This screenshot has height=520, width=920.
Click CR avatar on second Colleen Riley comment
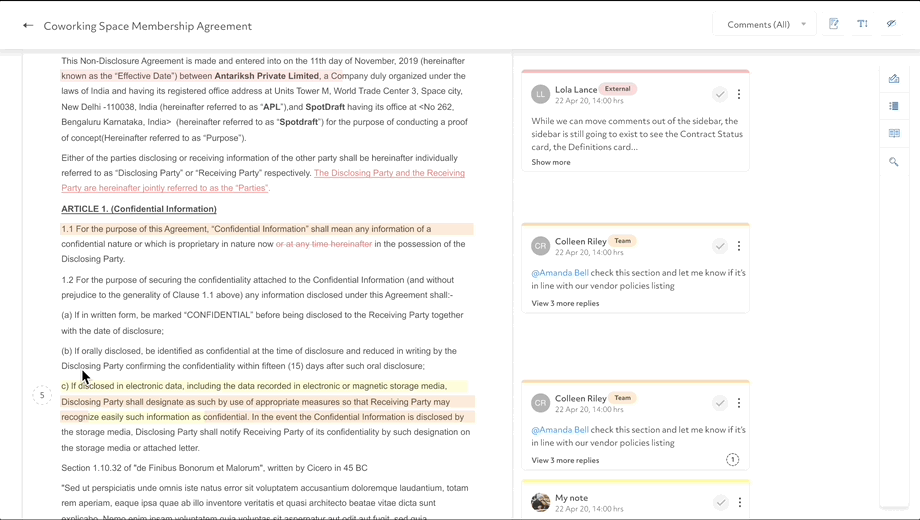coord(540,403)
